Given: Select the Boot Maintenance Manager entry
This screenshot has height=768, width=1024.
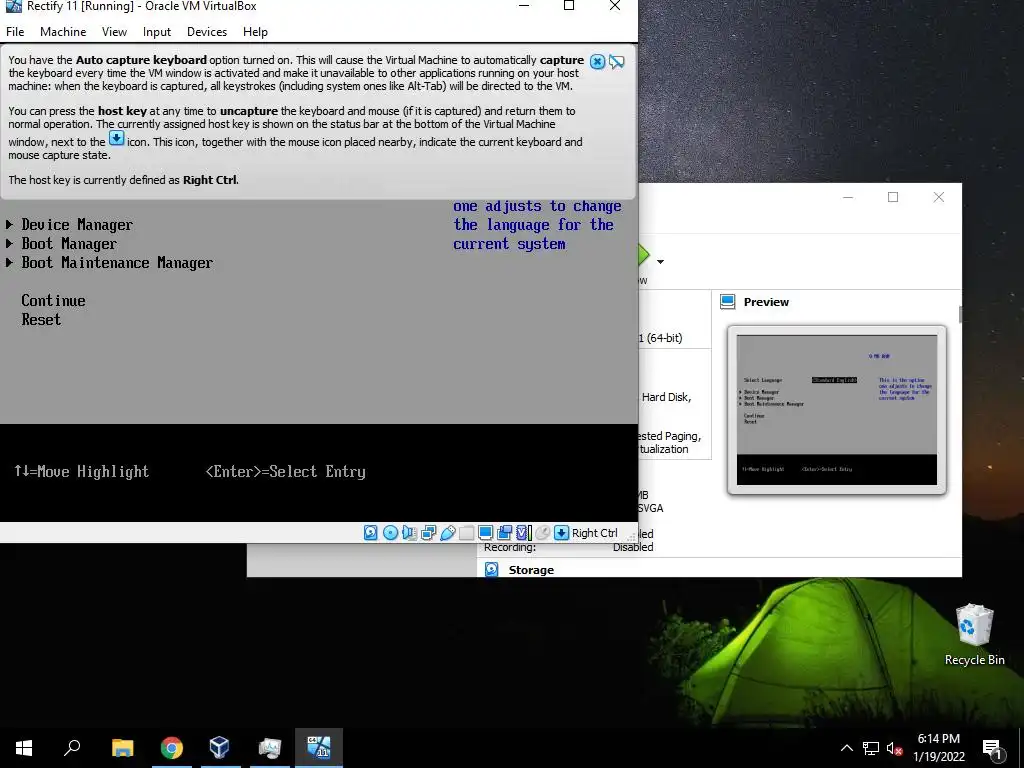Looking at the screenshot, I should coord(118,263).
